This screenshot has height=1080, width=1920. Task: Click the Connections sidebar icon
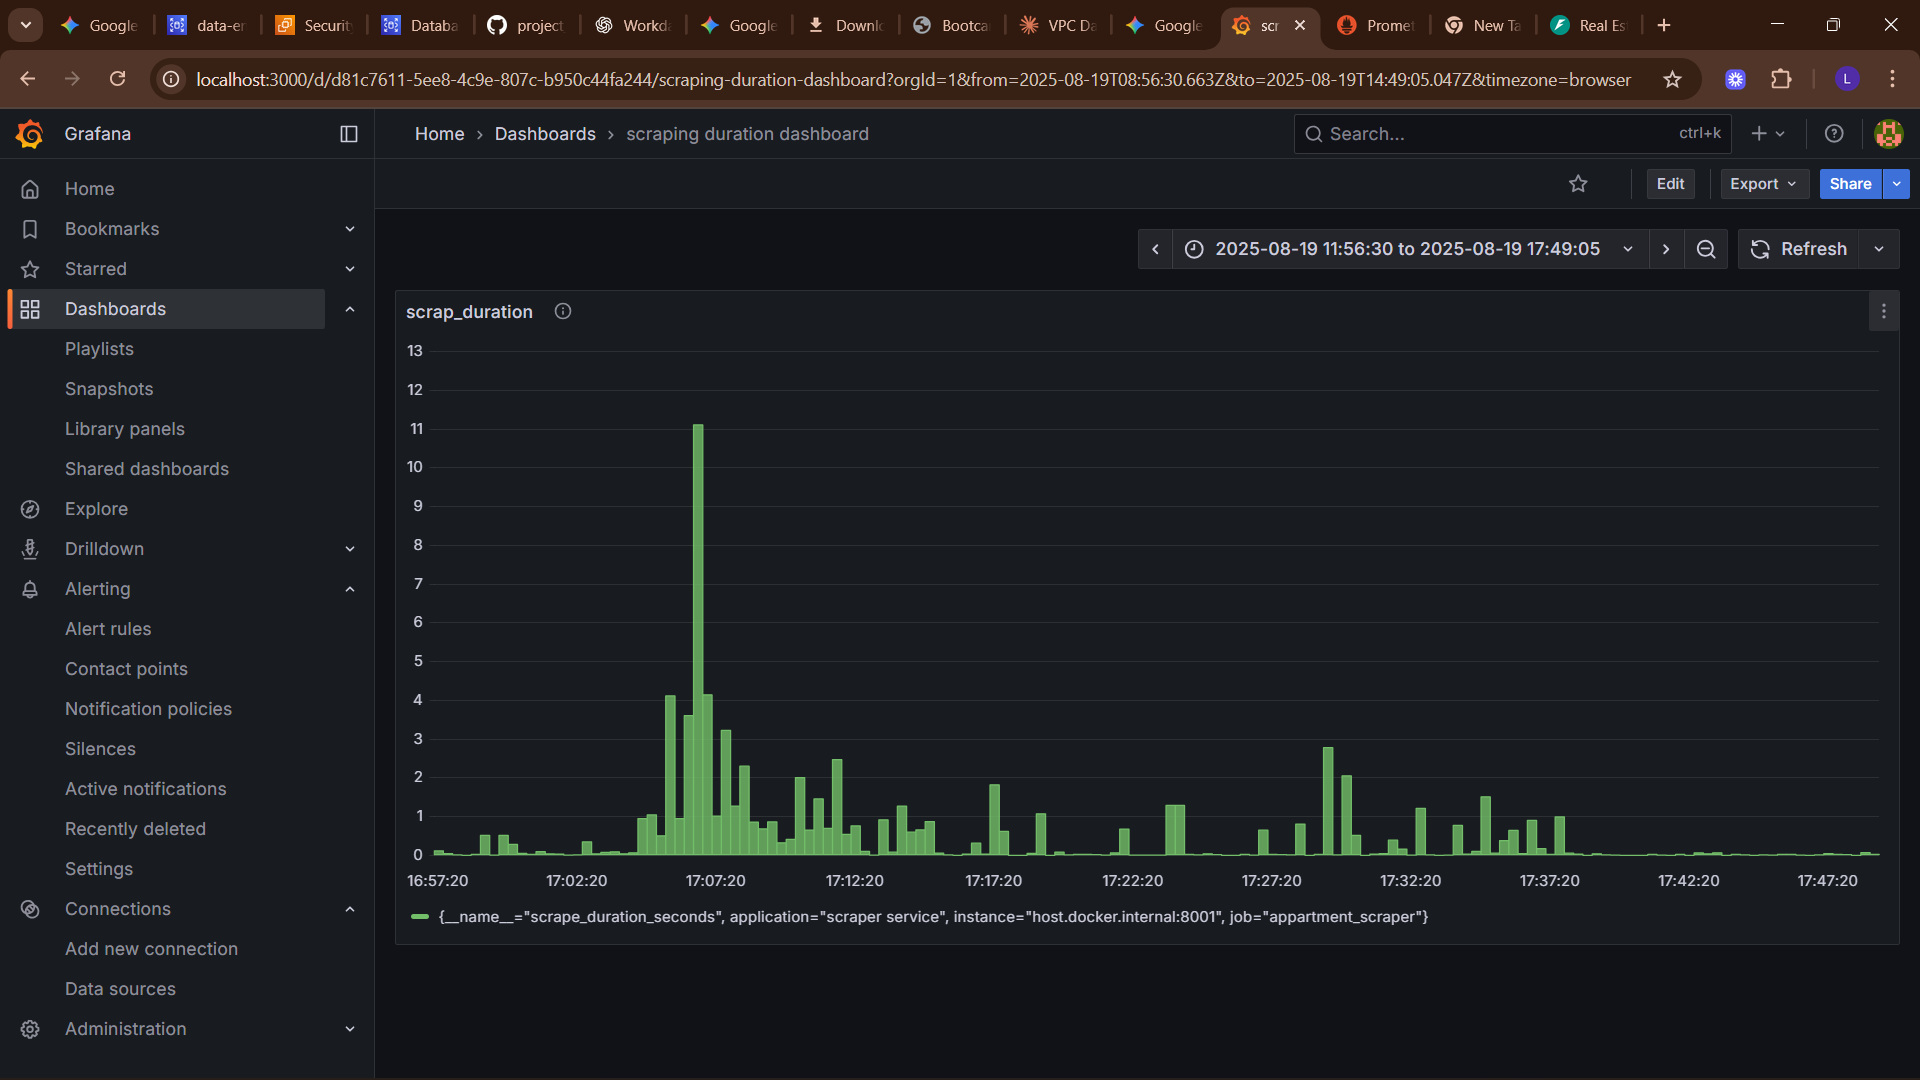pos(30,909)
